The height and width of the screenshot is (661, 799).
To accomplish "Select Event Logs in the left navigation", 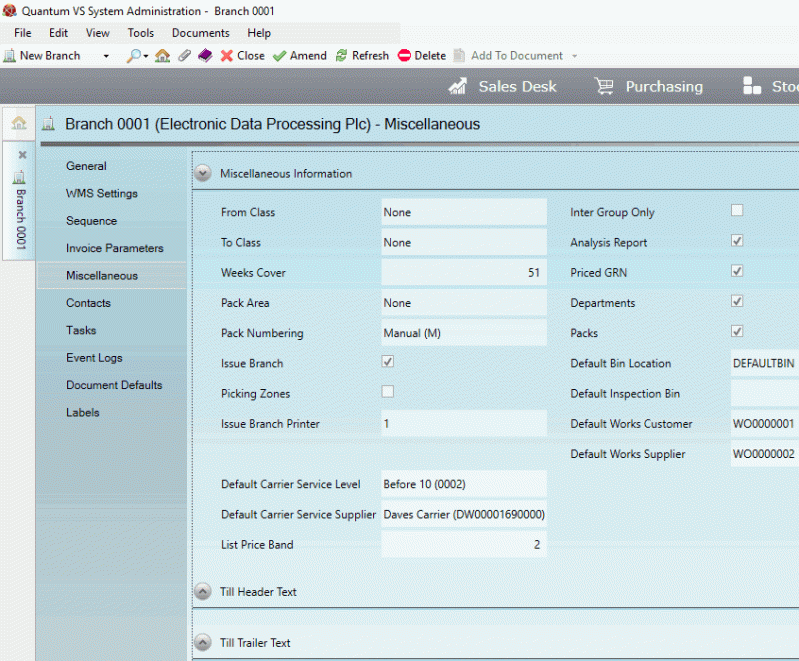I will tap(94, 358).
